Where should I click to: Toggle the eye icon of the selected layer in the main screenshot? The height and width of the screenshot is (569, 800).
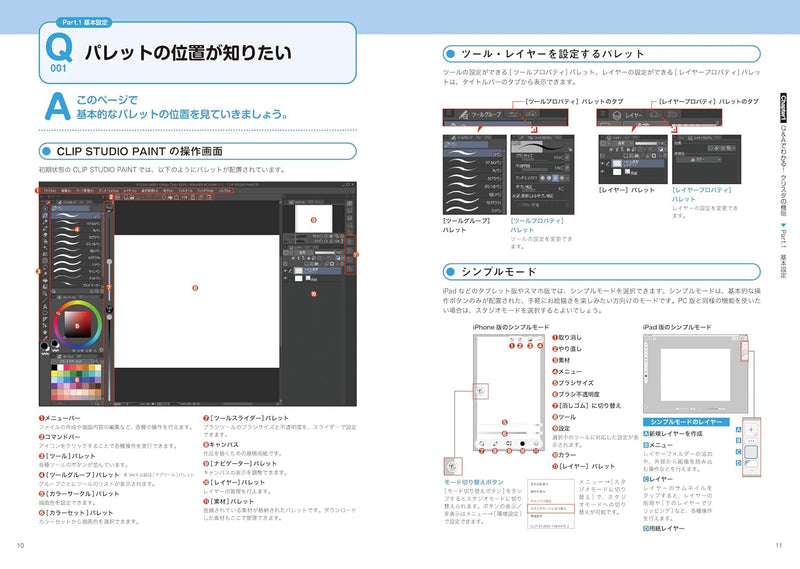pos(285,270)
